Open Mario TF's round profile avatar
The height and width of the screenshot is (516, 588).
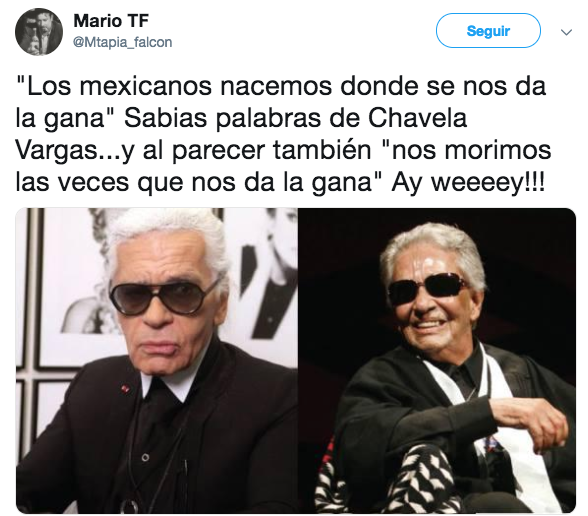point(39,32)
